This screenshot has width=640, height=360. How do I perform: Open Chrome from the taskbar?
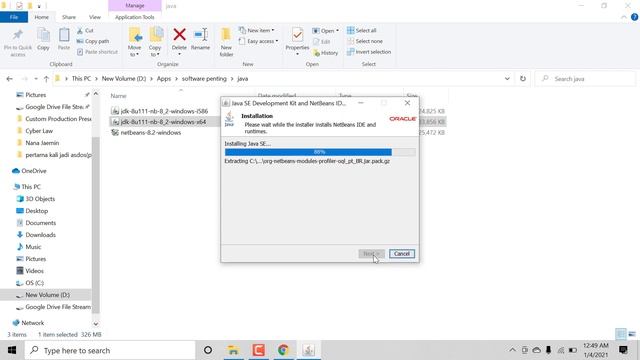tap(283, 350)
